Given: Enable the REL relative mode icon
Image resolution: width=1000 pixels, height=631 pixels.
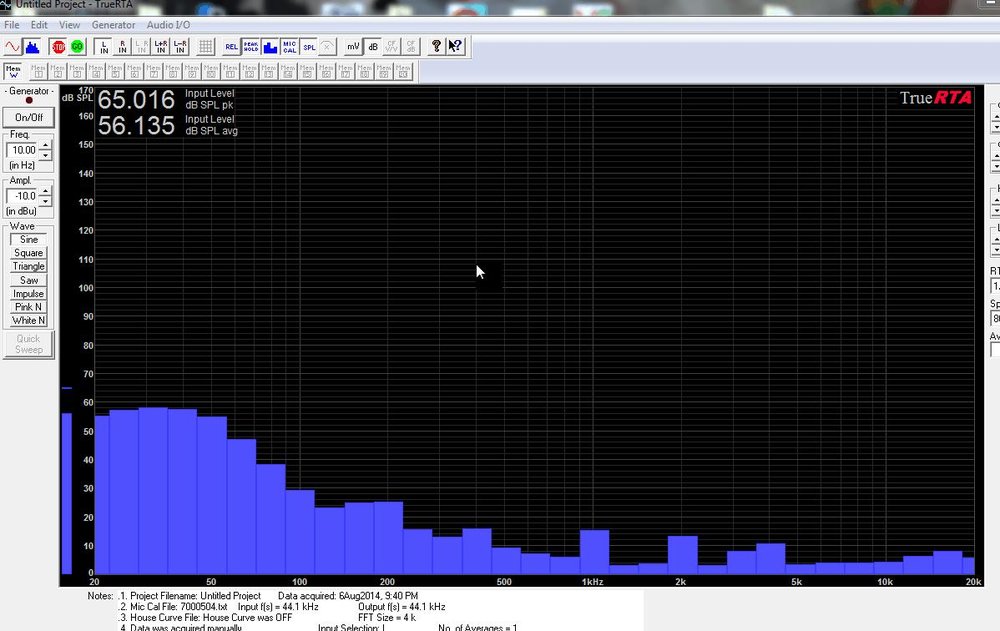Looking at the screenshot, I should click(x=232, y=47).
